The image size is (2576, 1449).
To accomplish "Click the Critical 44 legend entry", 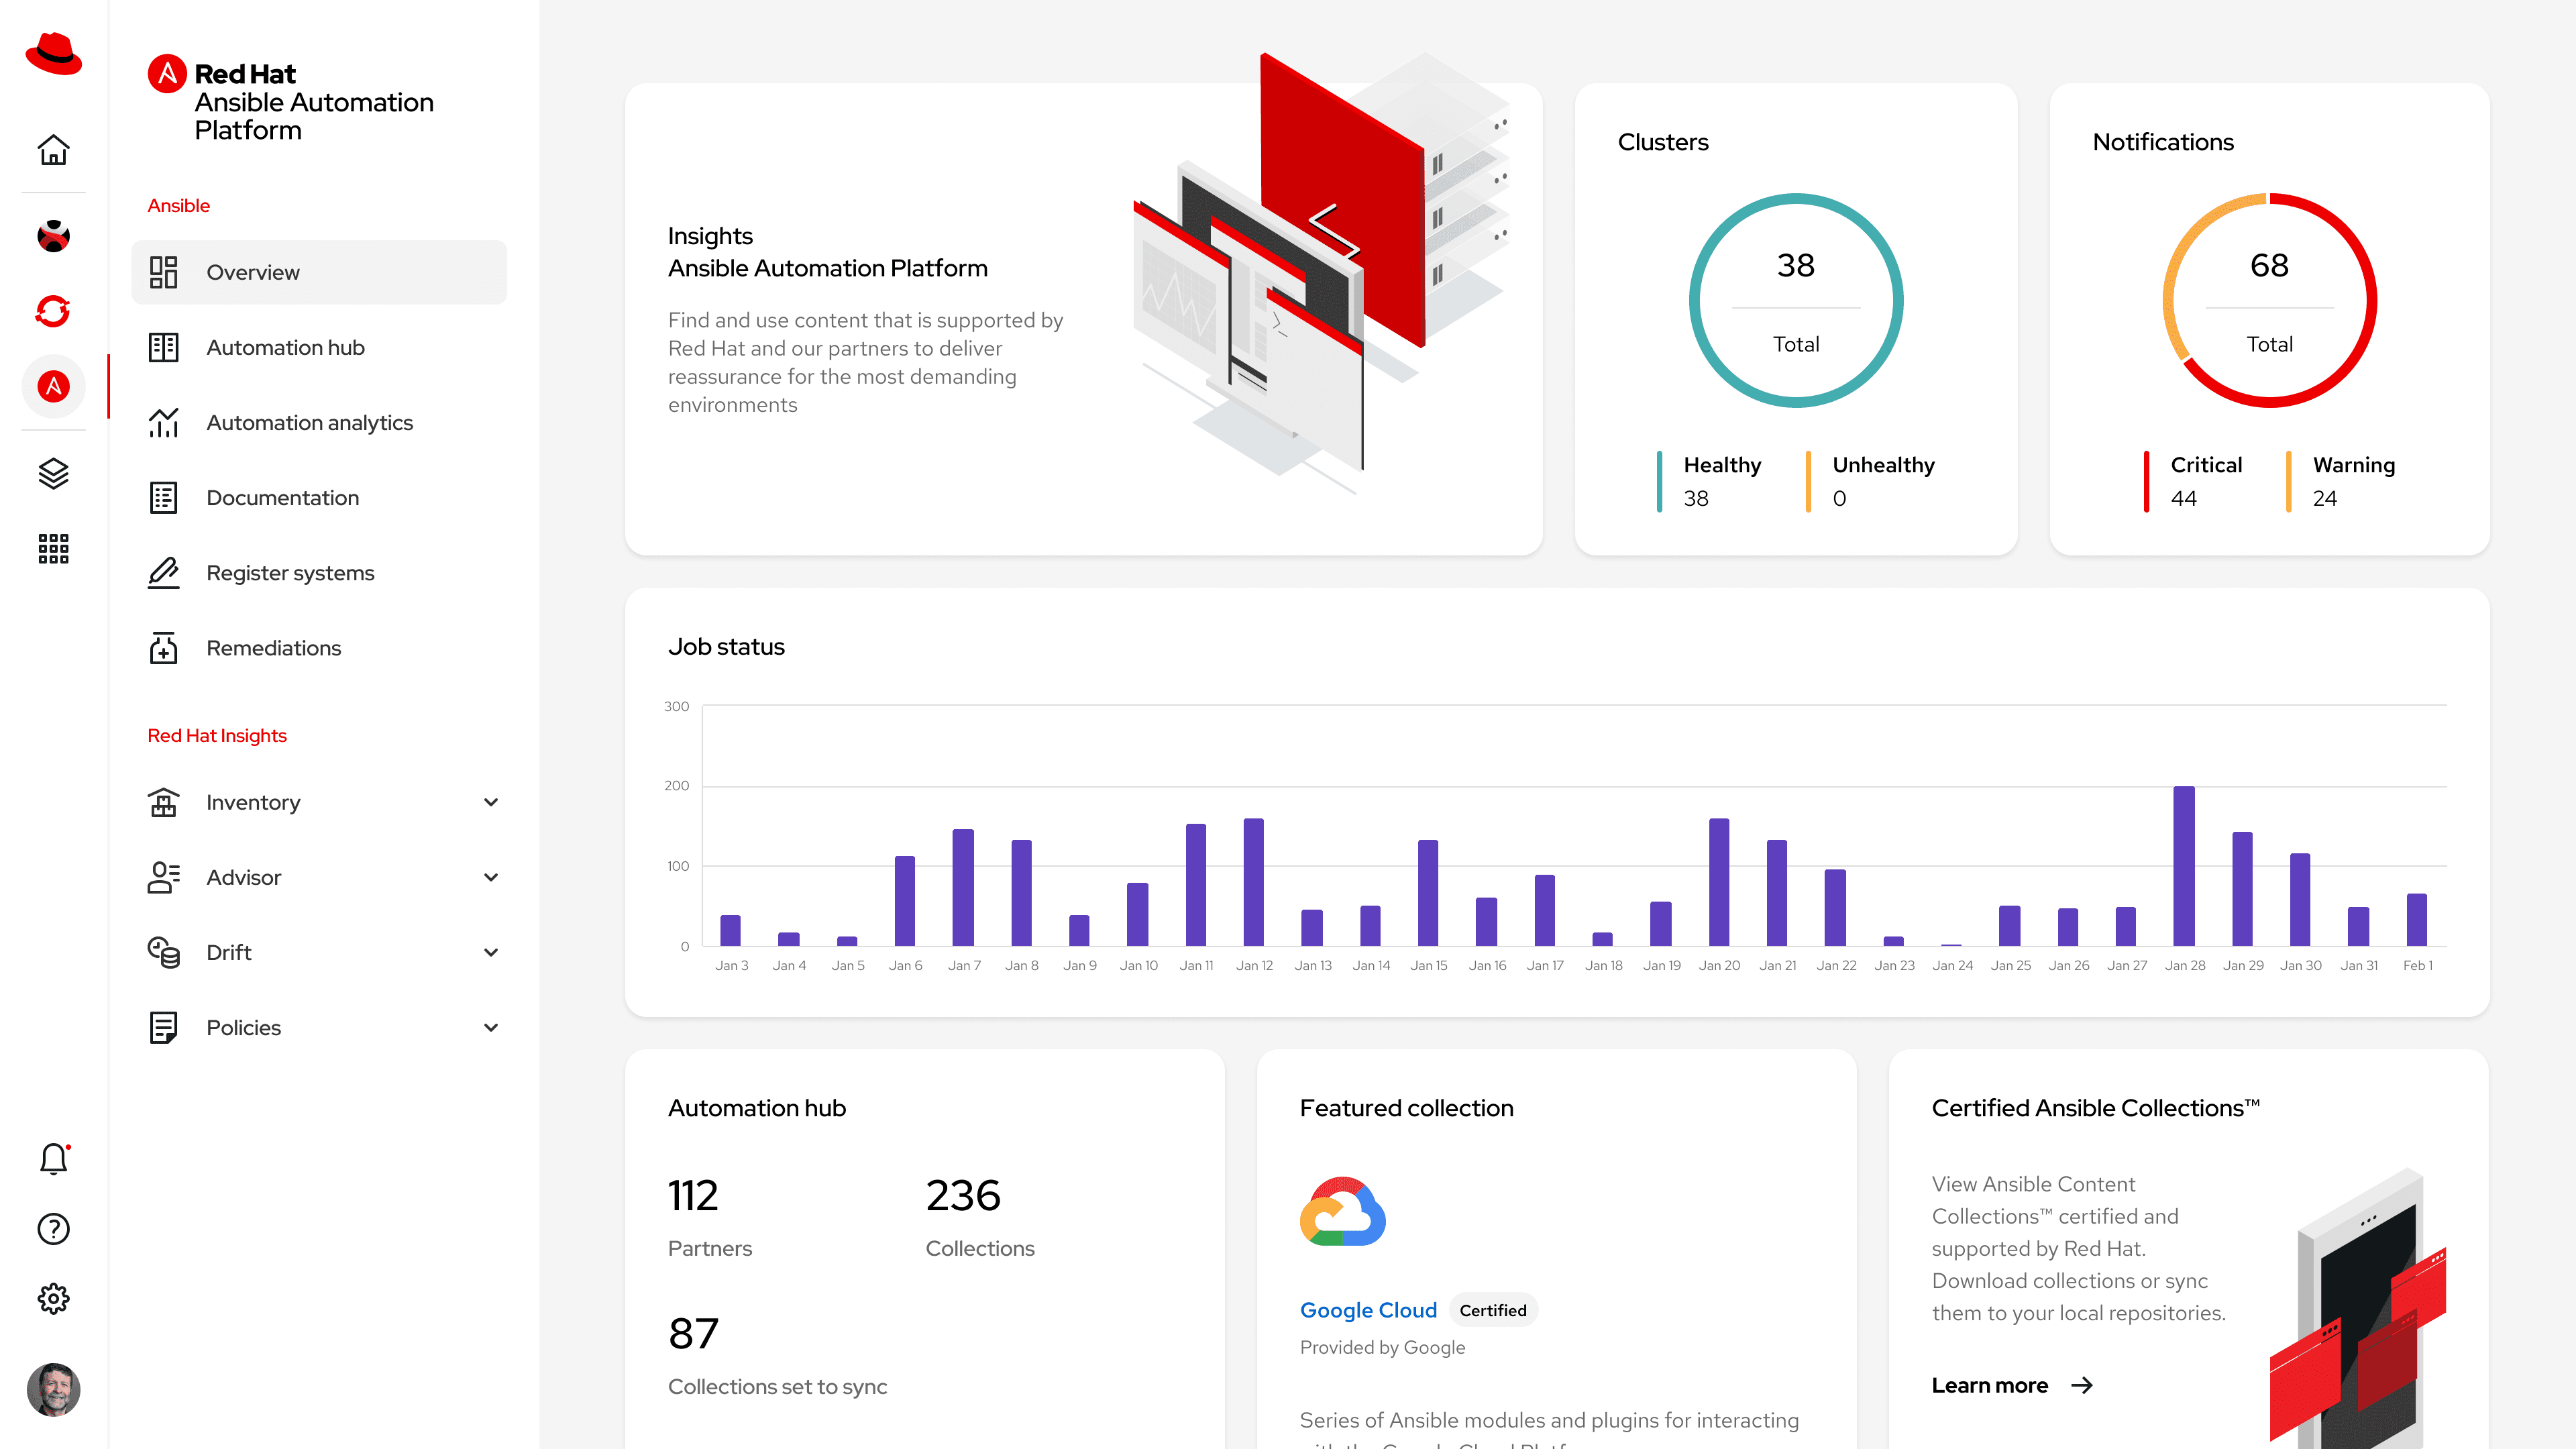I will [x=2193, y=481].
